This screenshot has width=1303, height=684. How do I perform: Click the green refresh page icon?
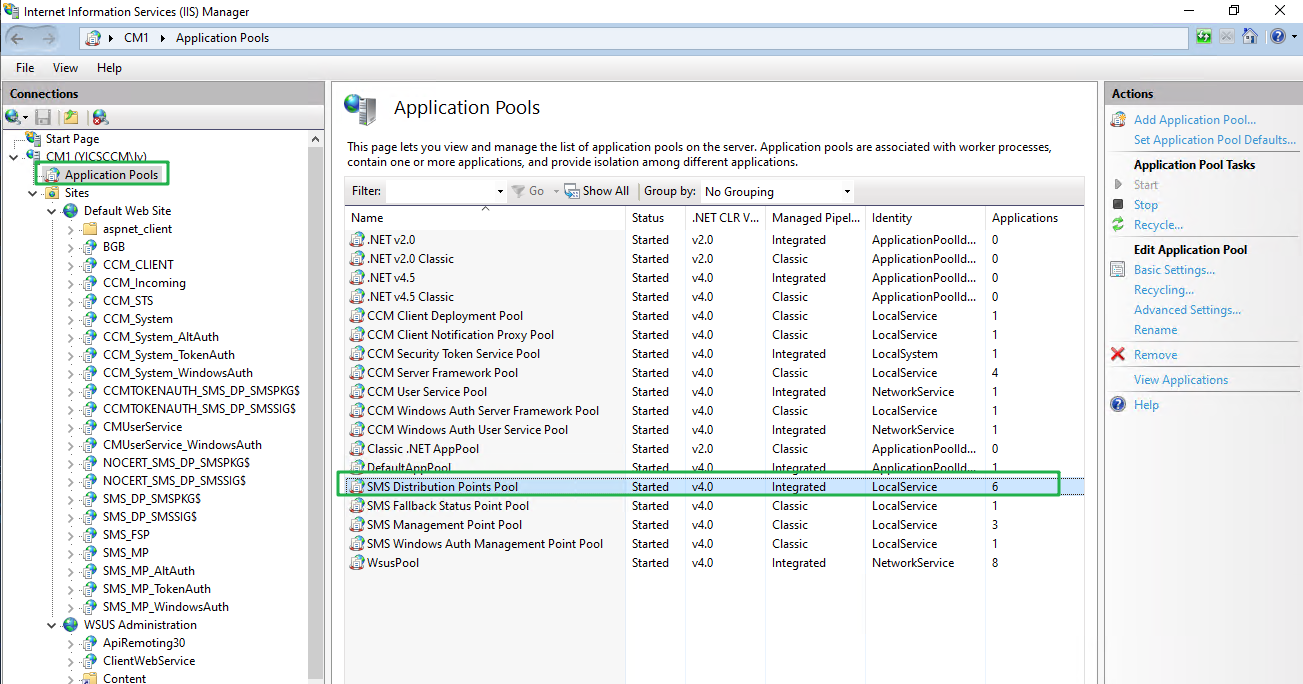point(1204,37)
